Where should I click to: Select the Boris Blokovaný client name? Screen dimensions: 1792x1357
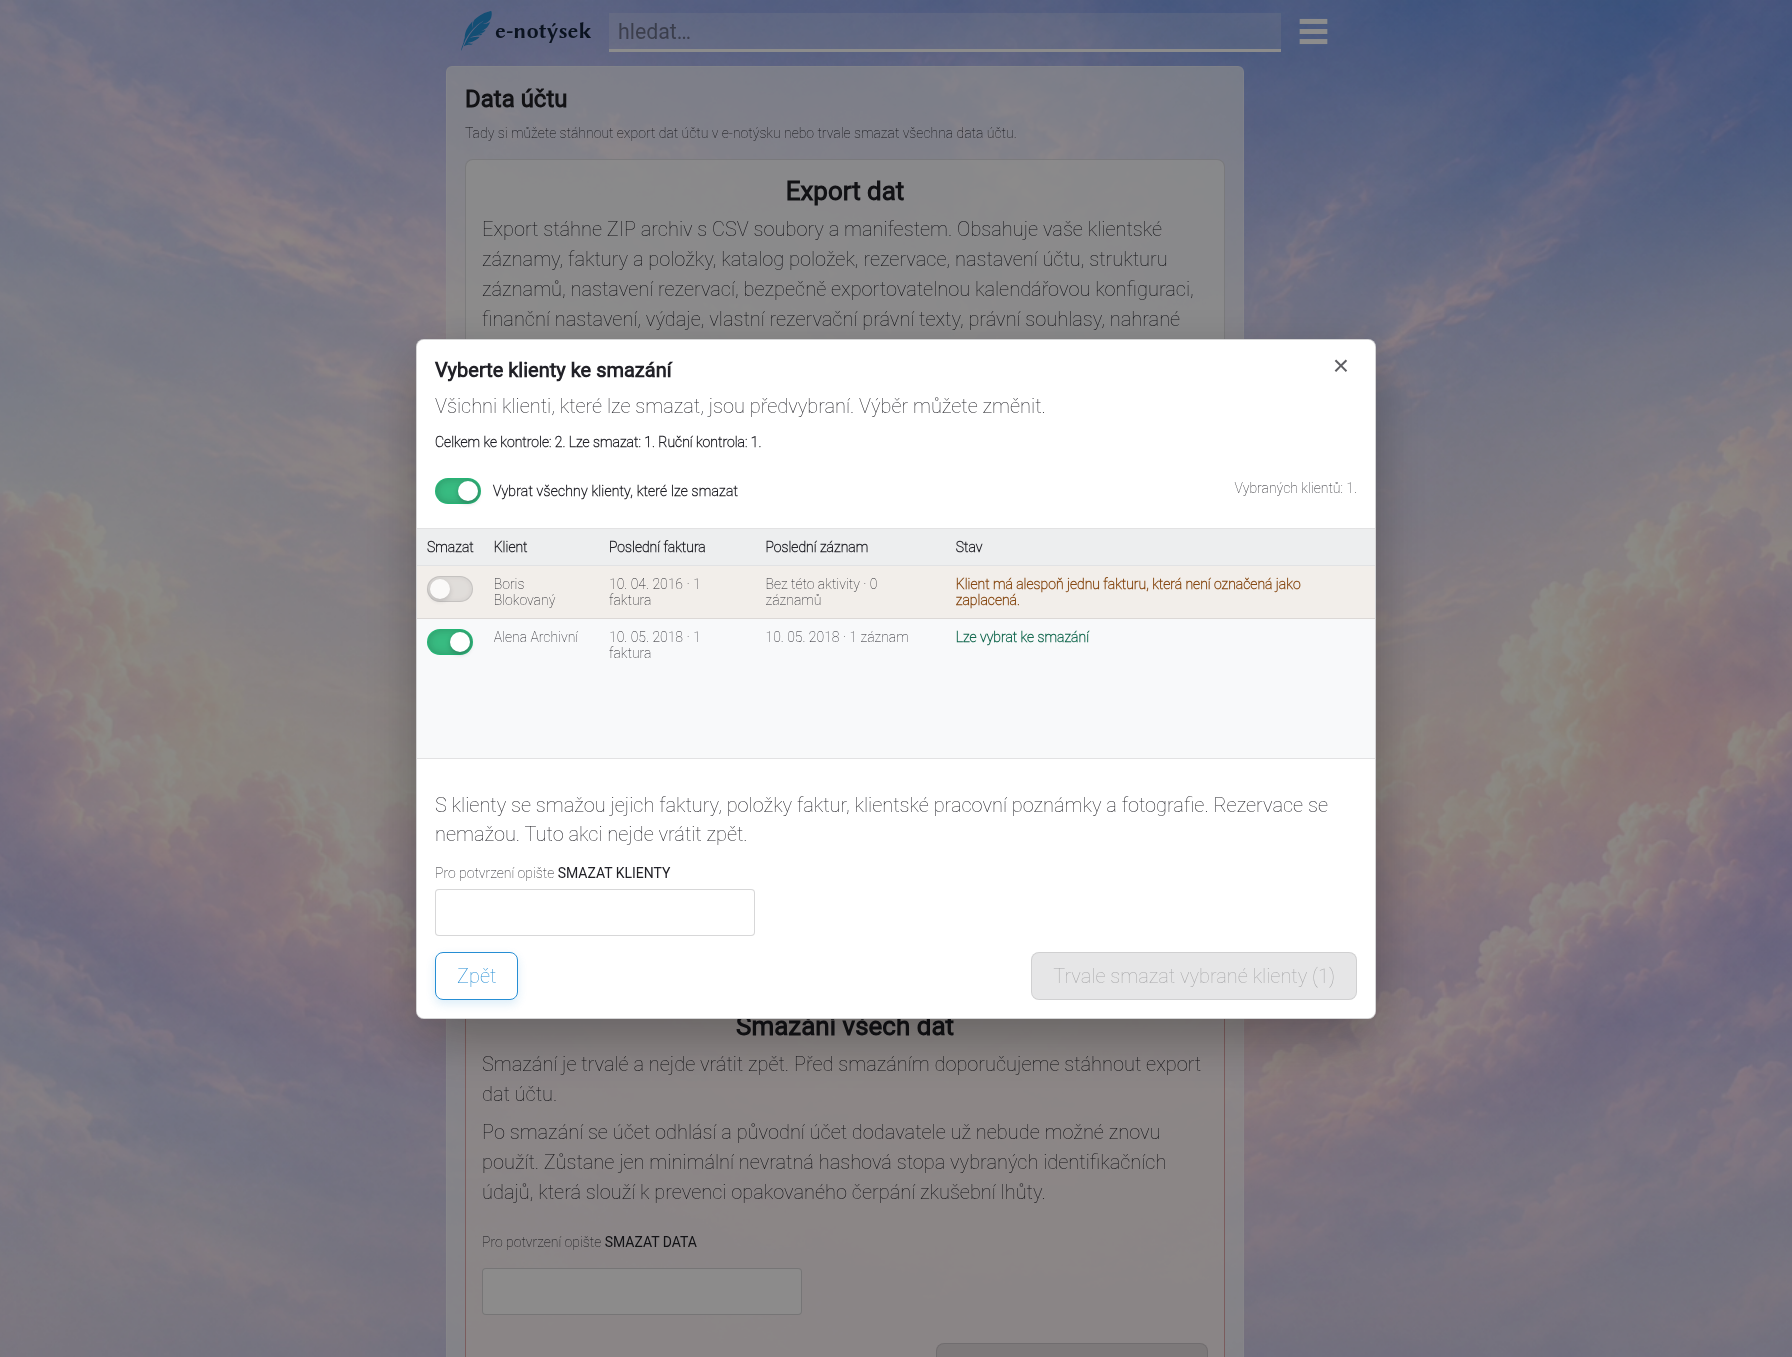pyautogui.click(x=524, y=592)
